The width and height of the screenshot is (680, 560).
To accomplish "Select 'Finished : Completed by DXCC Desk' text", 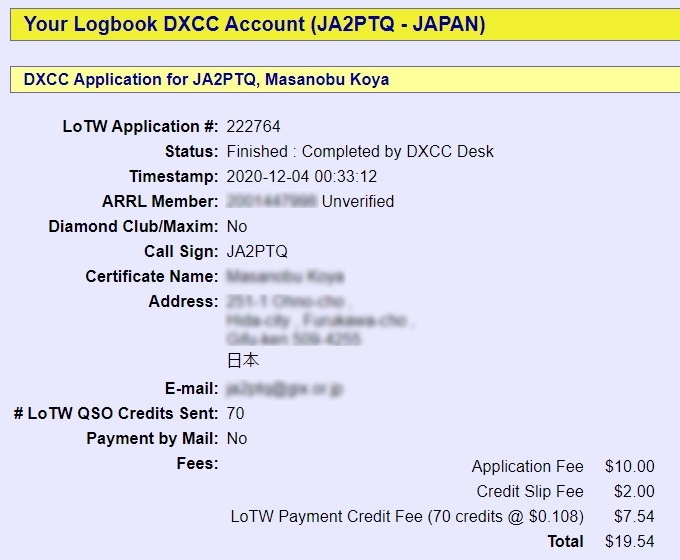I will point(360,151).
